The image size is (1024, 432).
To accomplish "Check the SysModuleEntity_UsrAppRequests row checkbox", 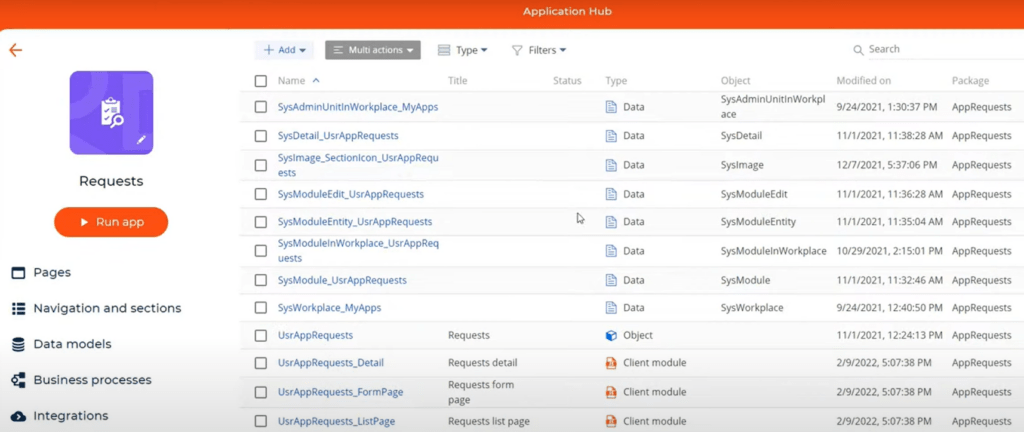I will pyautogui.click(x=261, y=222).
